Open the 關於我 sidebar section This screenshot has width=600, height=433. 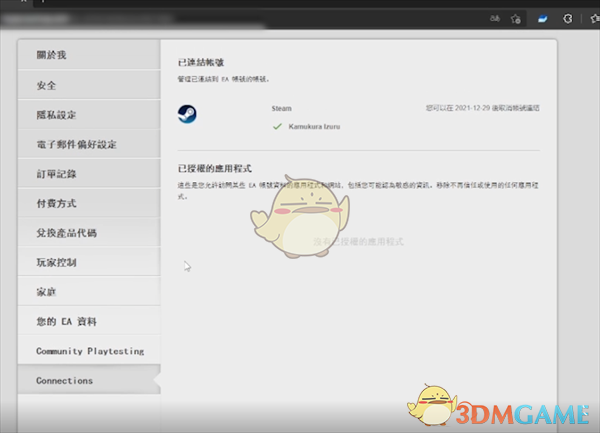89,55
